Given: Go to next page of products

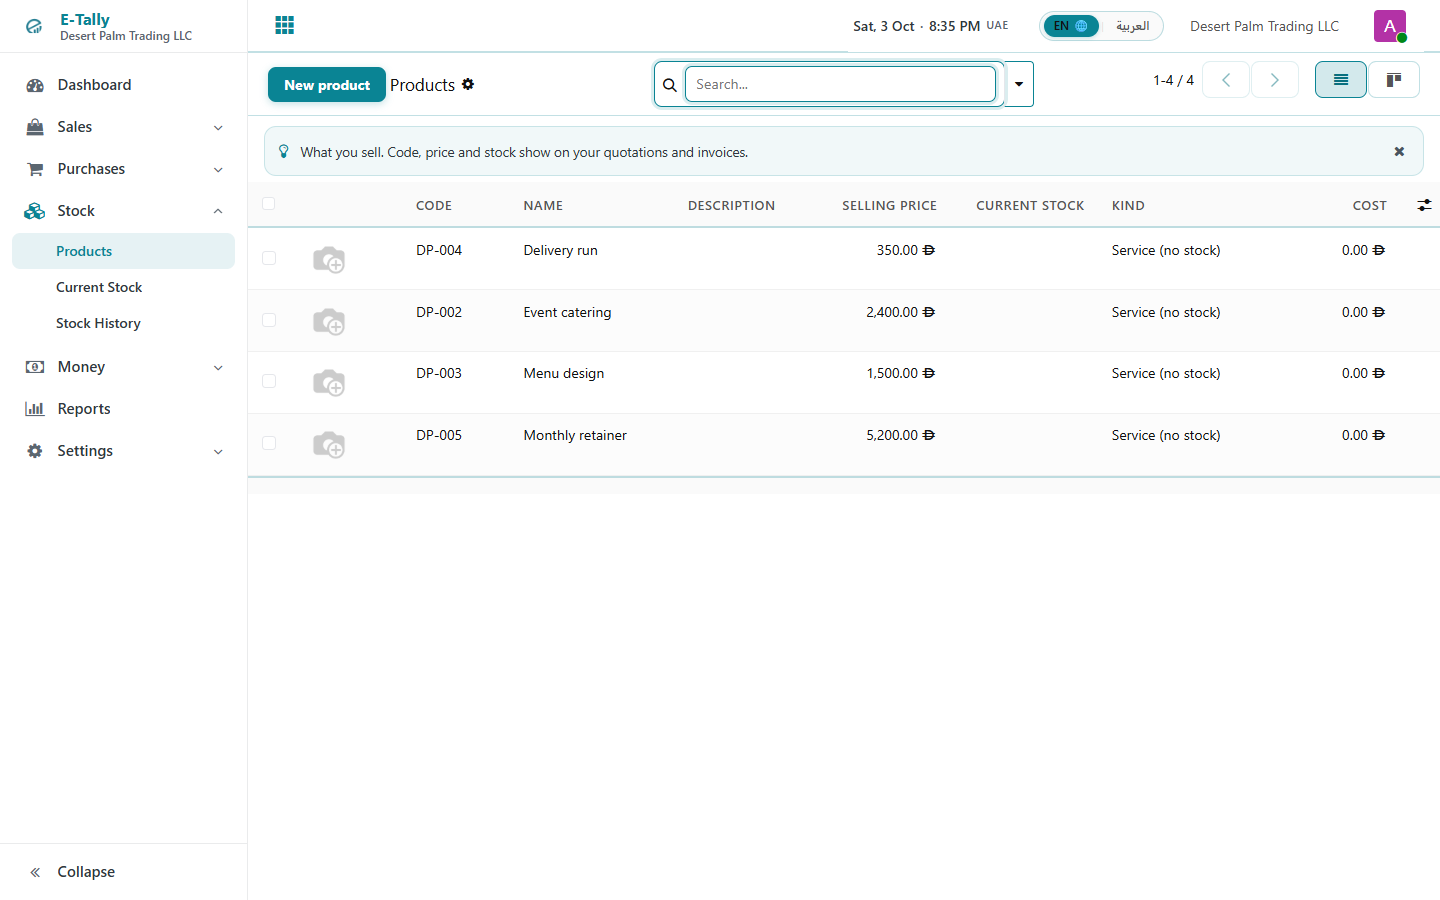Looking at the screenshot, I should [x=1275, y=80].
